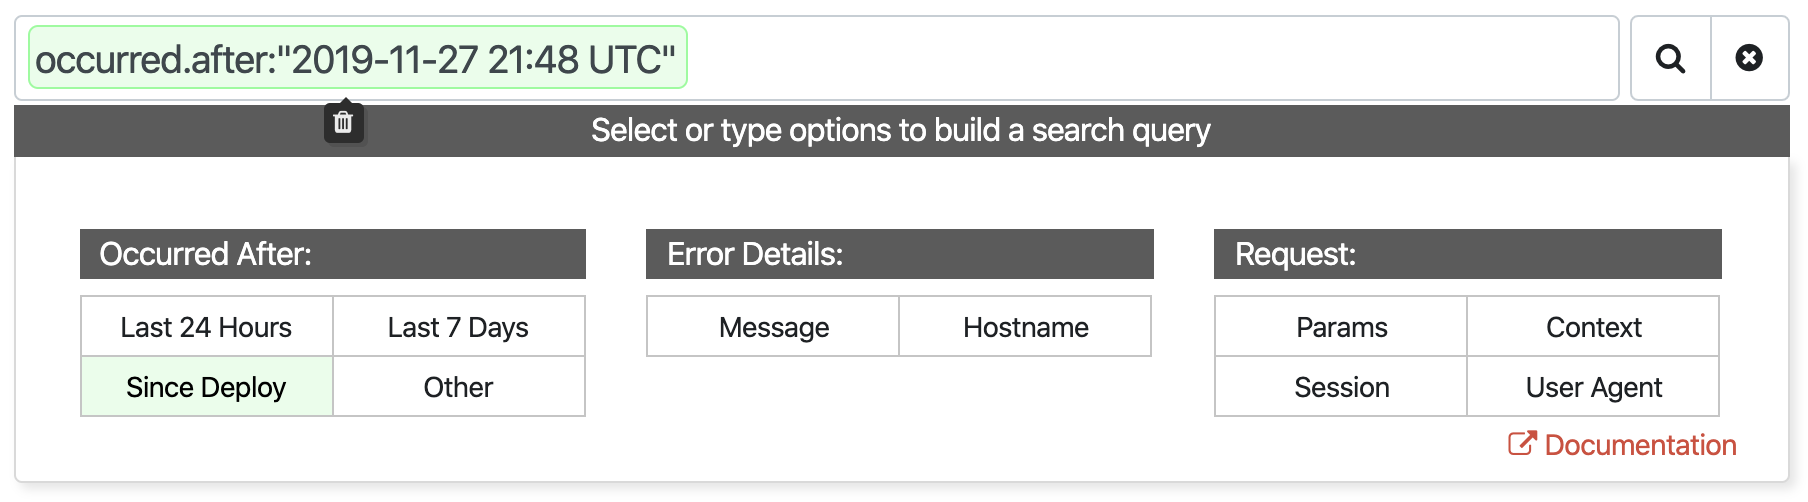Image resolution: width=1808 pixels, height=502 pixels.
Task: Select the Session request option
Action: tap(1341, 387)
